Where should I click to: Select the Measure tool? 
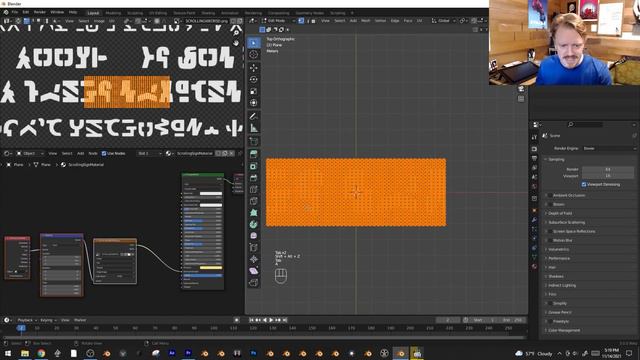coord(253,128)
